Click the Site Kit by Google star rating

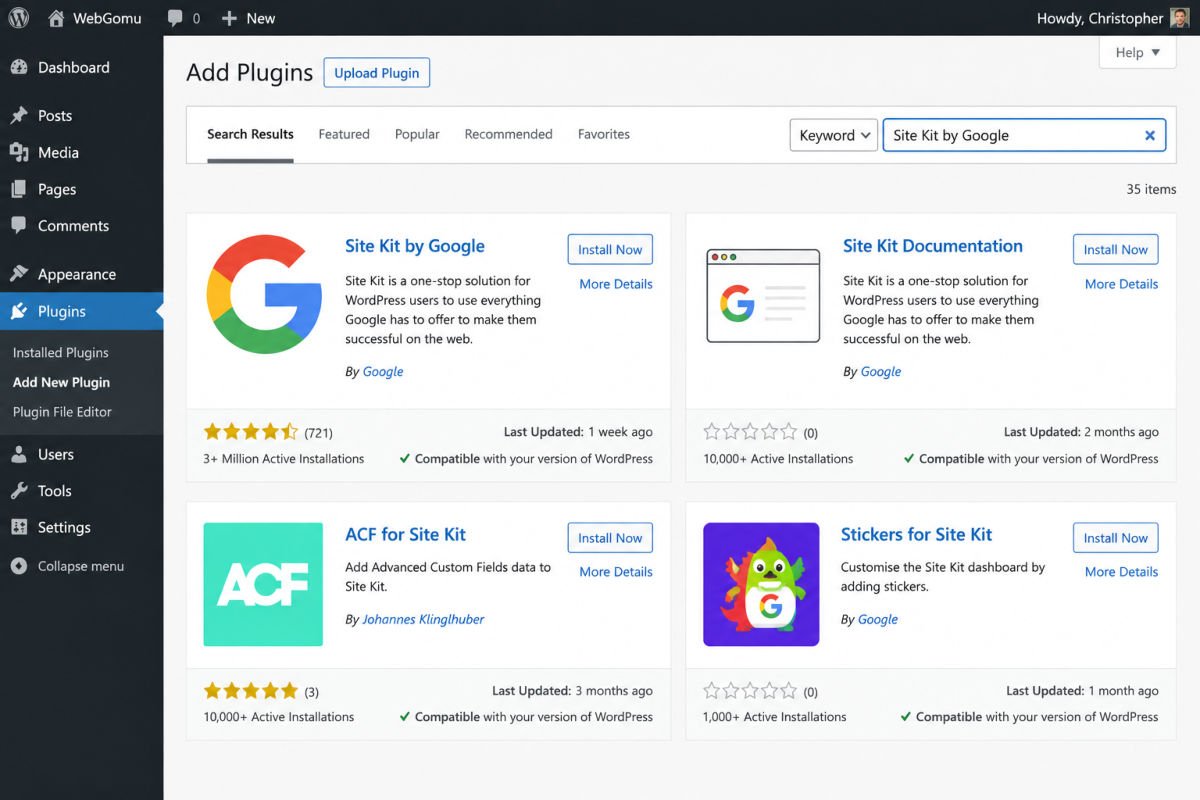coord(251,432)
